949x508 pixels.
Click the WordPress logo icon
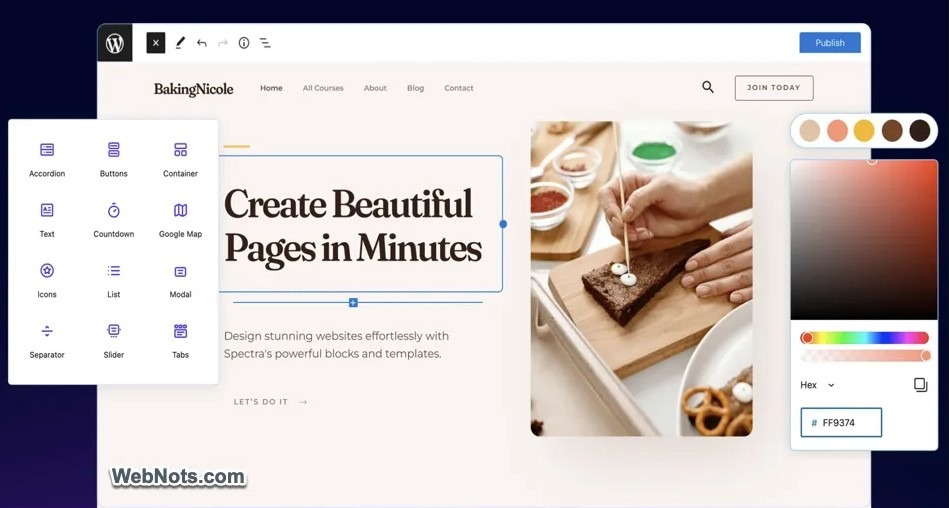115,43
